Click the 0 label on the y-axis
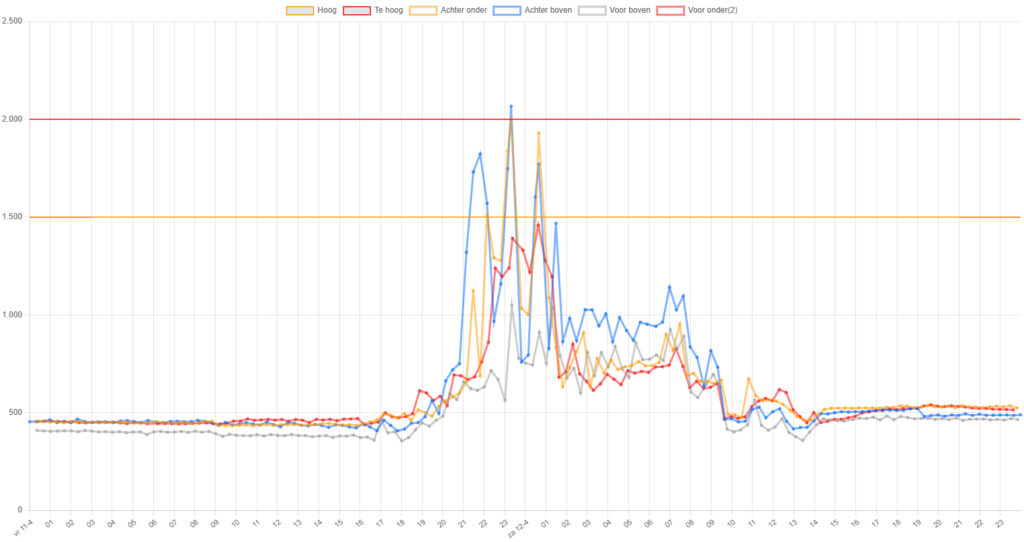 tap(20, 509)
